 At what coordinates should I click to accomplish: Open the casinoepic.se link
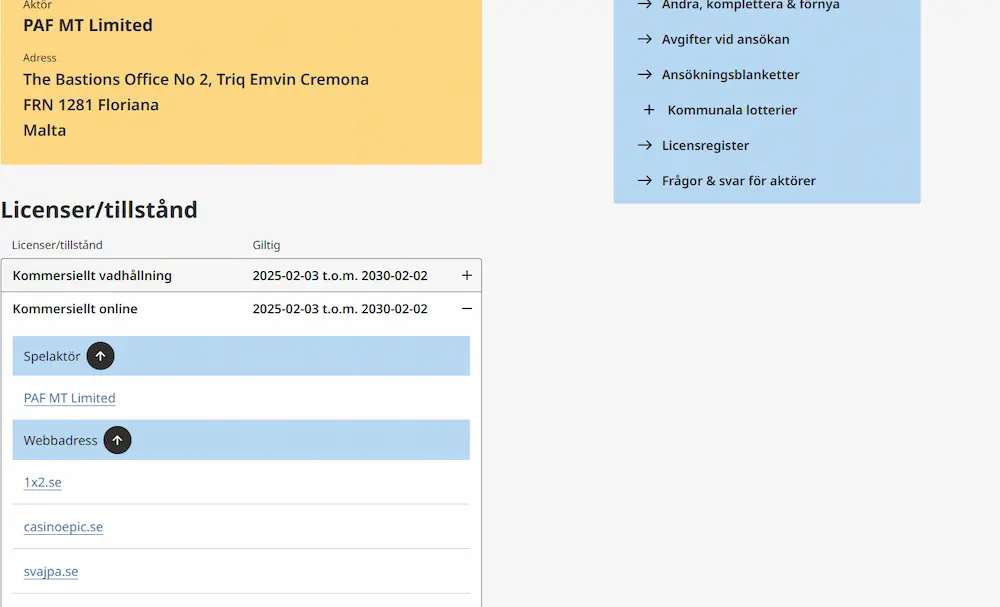[x=63, y=527]
